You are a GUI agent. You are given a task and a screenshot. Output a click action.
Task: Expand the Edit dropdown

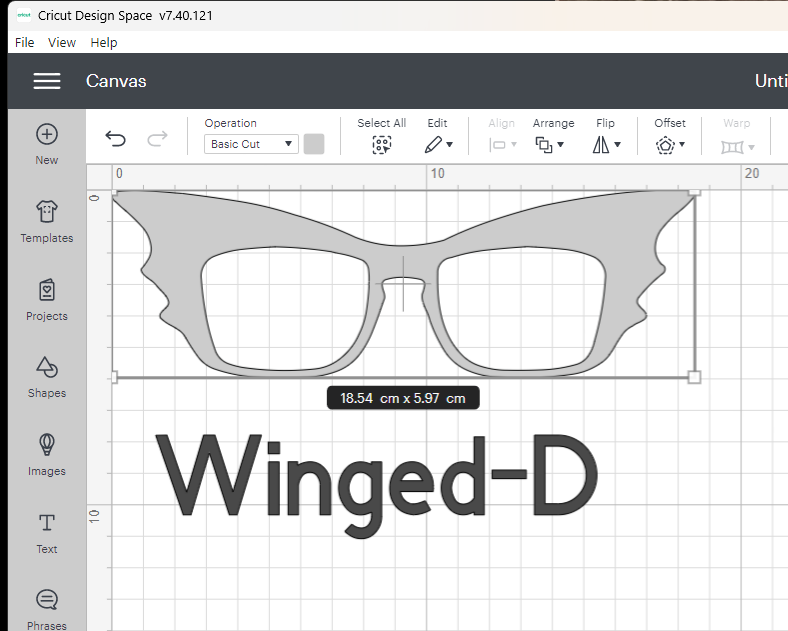[438, 144]
